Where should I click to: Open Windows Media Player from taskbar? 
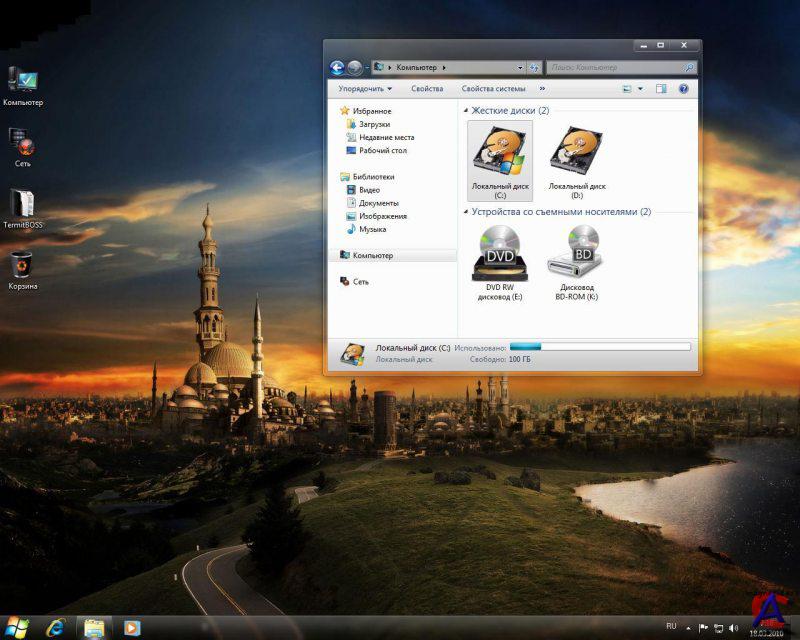(x=132, y=627)
